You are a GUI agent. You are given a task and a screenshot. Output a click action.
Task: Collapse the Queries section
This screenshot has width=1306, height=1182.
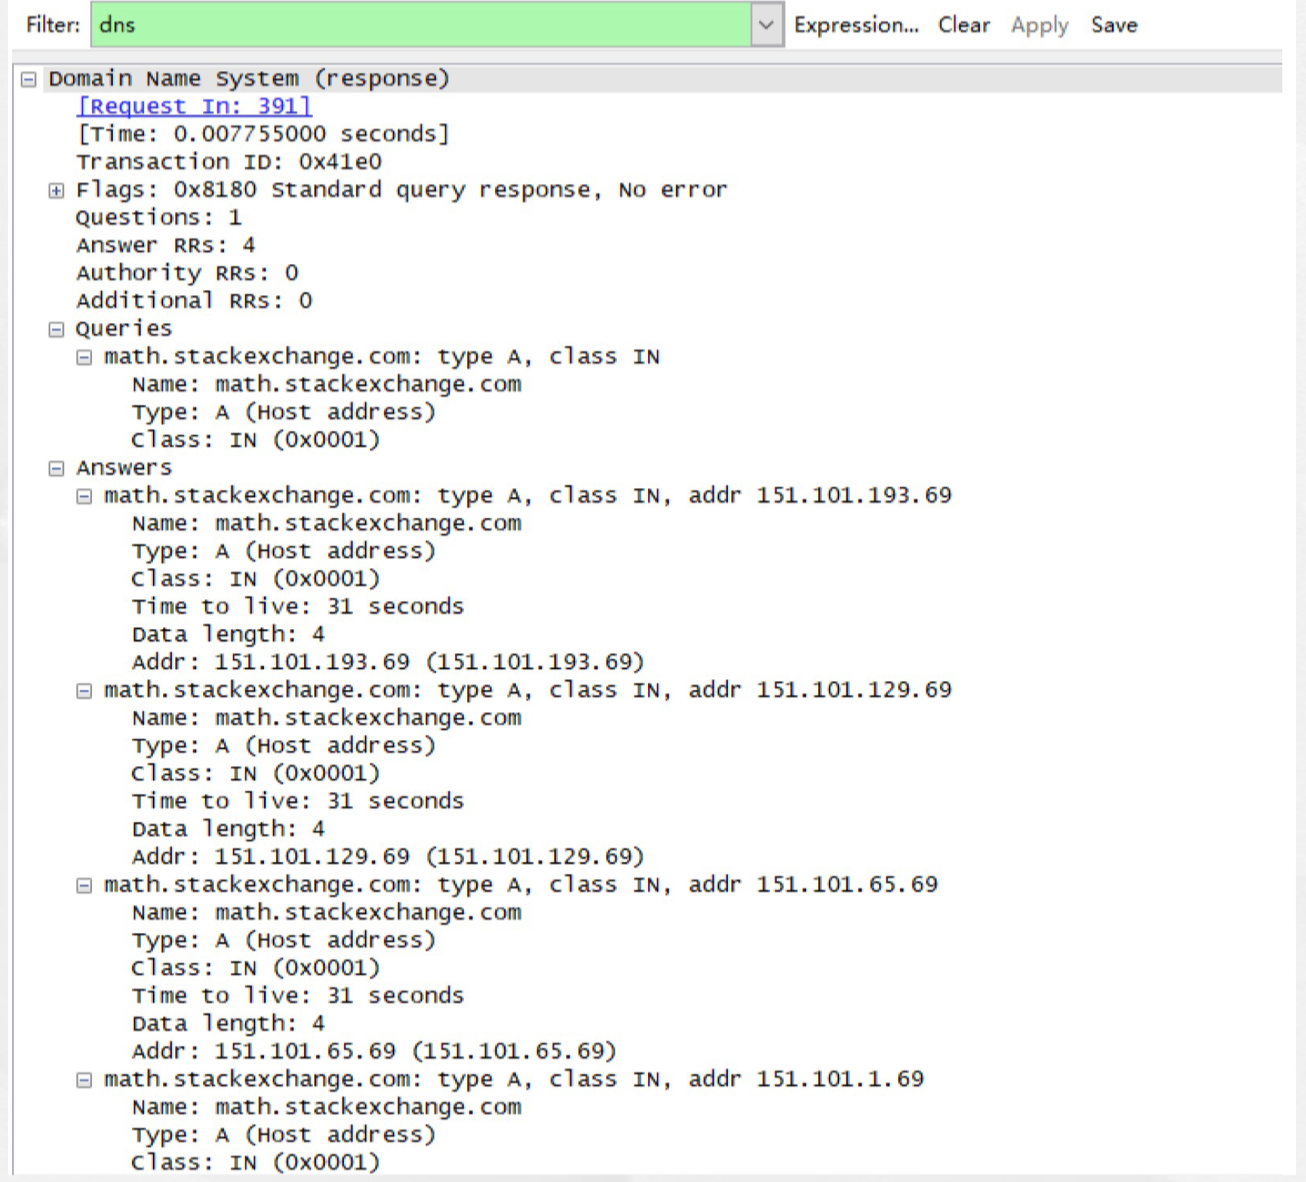click(57, 329)
